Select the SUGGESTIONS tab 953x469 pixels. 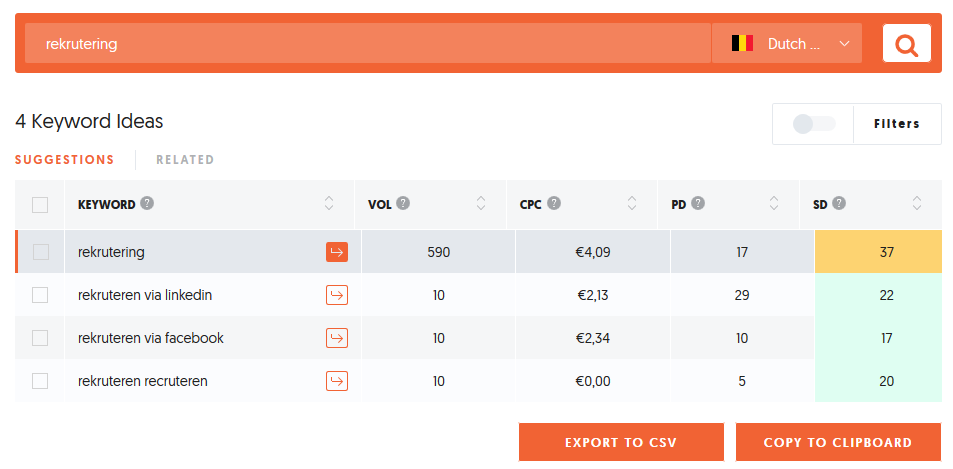tap(64, 160)
